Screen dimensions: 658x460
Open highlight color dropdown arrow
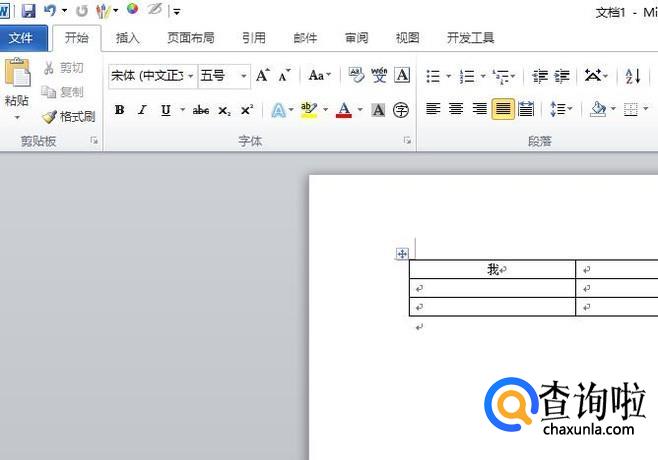click(x=326, y=110)
